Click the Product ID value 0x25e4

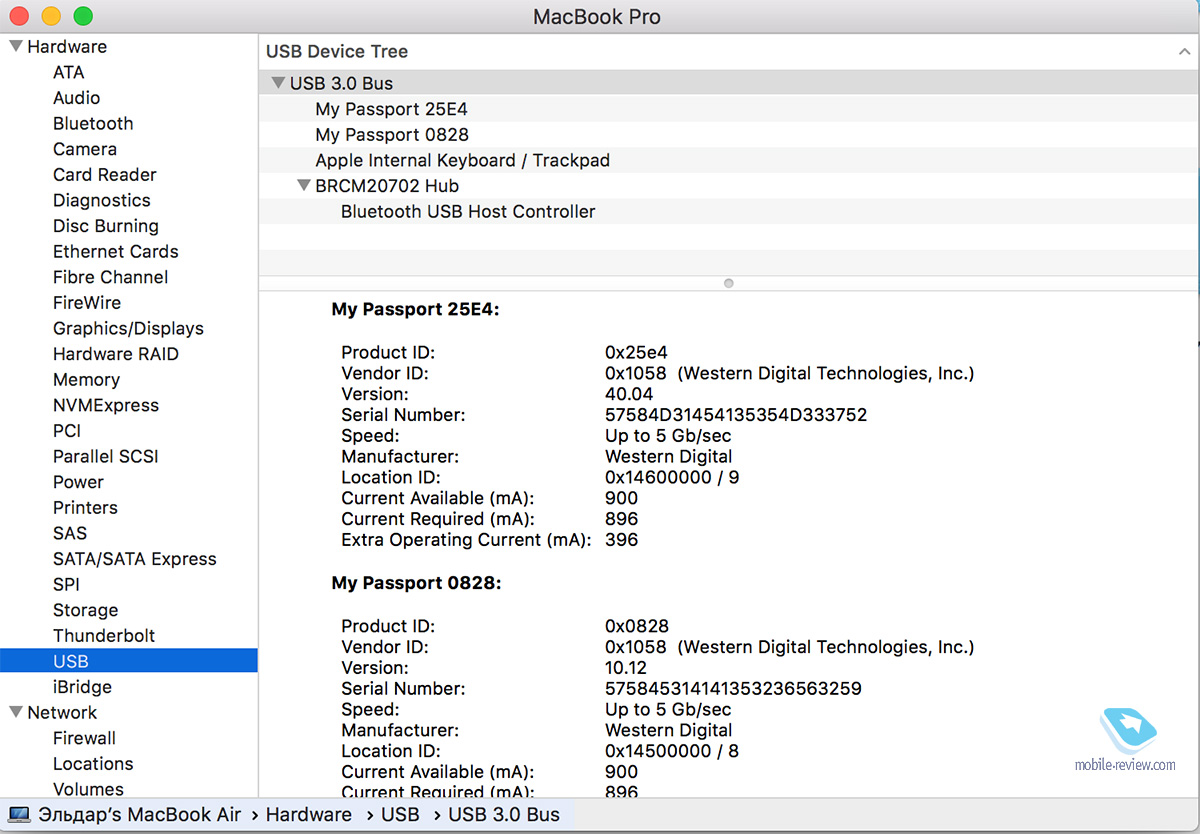[636, 352]
